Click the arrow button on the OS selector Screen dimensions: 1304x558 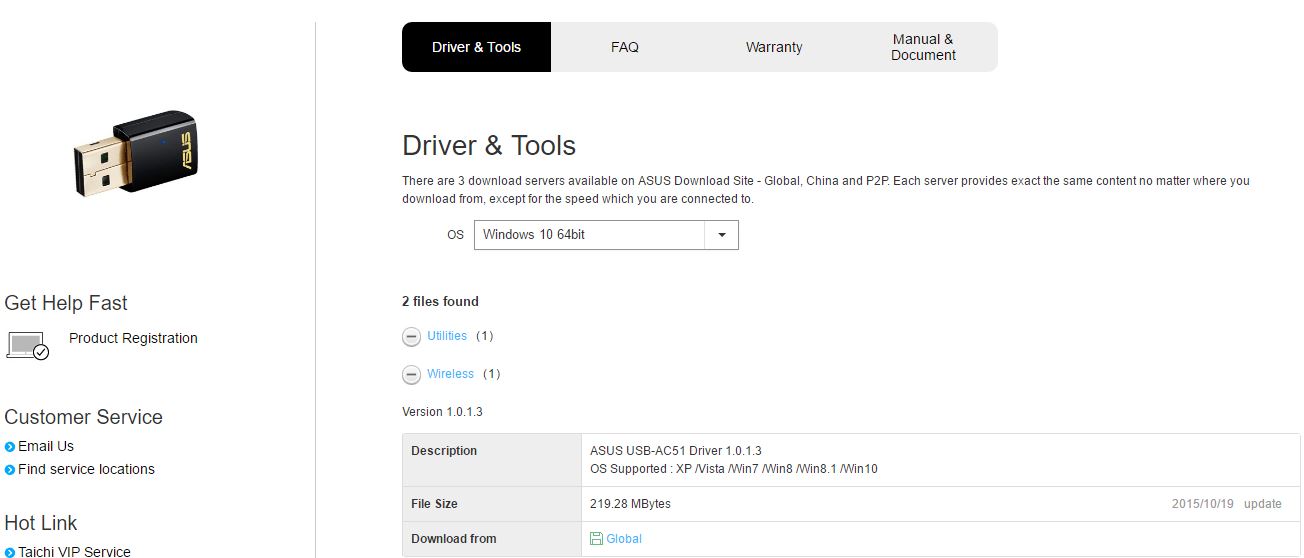coord(721,235)
